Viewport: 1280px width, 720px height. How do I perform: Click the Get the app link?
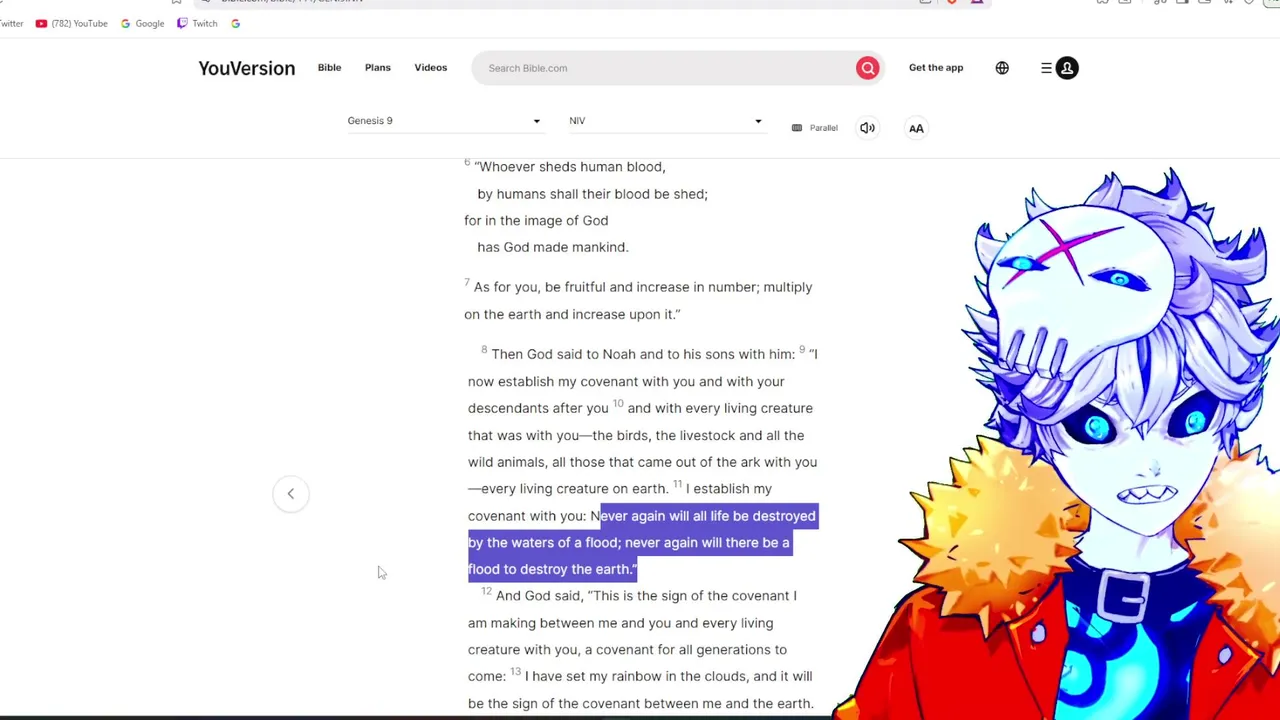936,67
